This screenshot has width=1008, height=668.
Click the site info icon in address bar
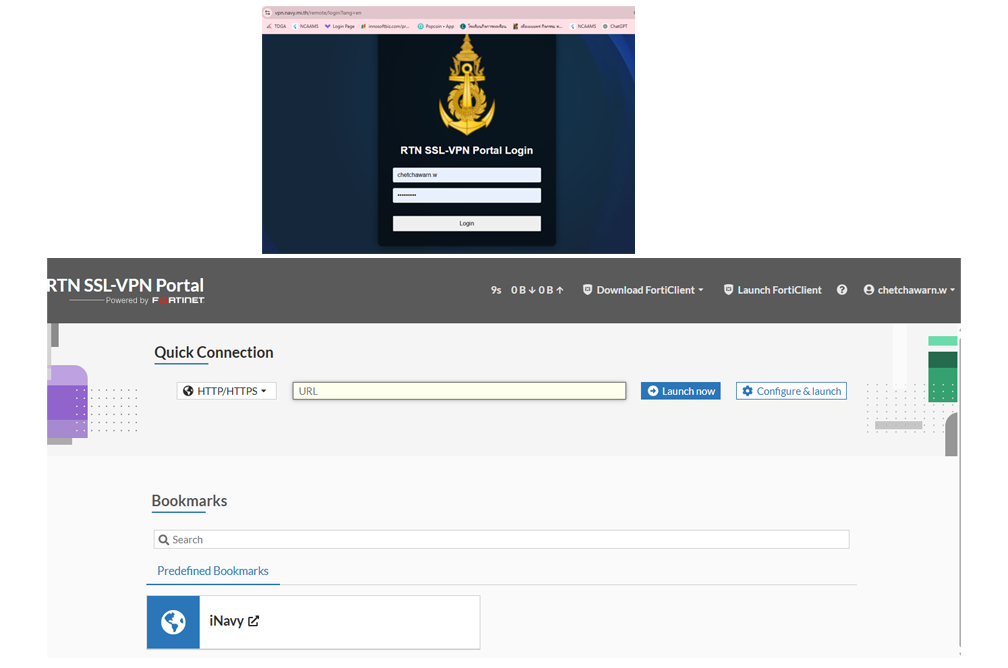pos(268,12)
